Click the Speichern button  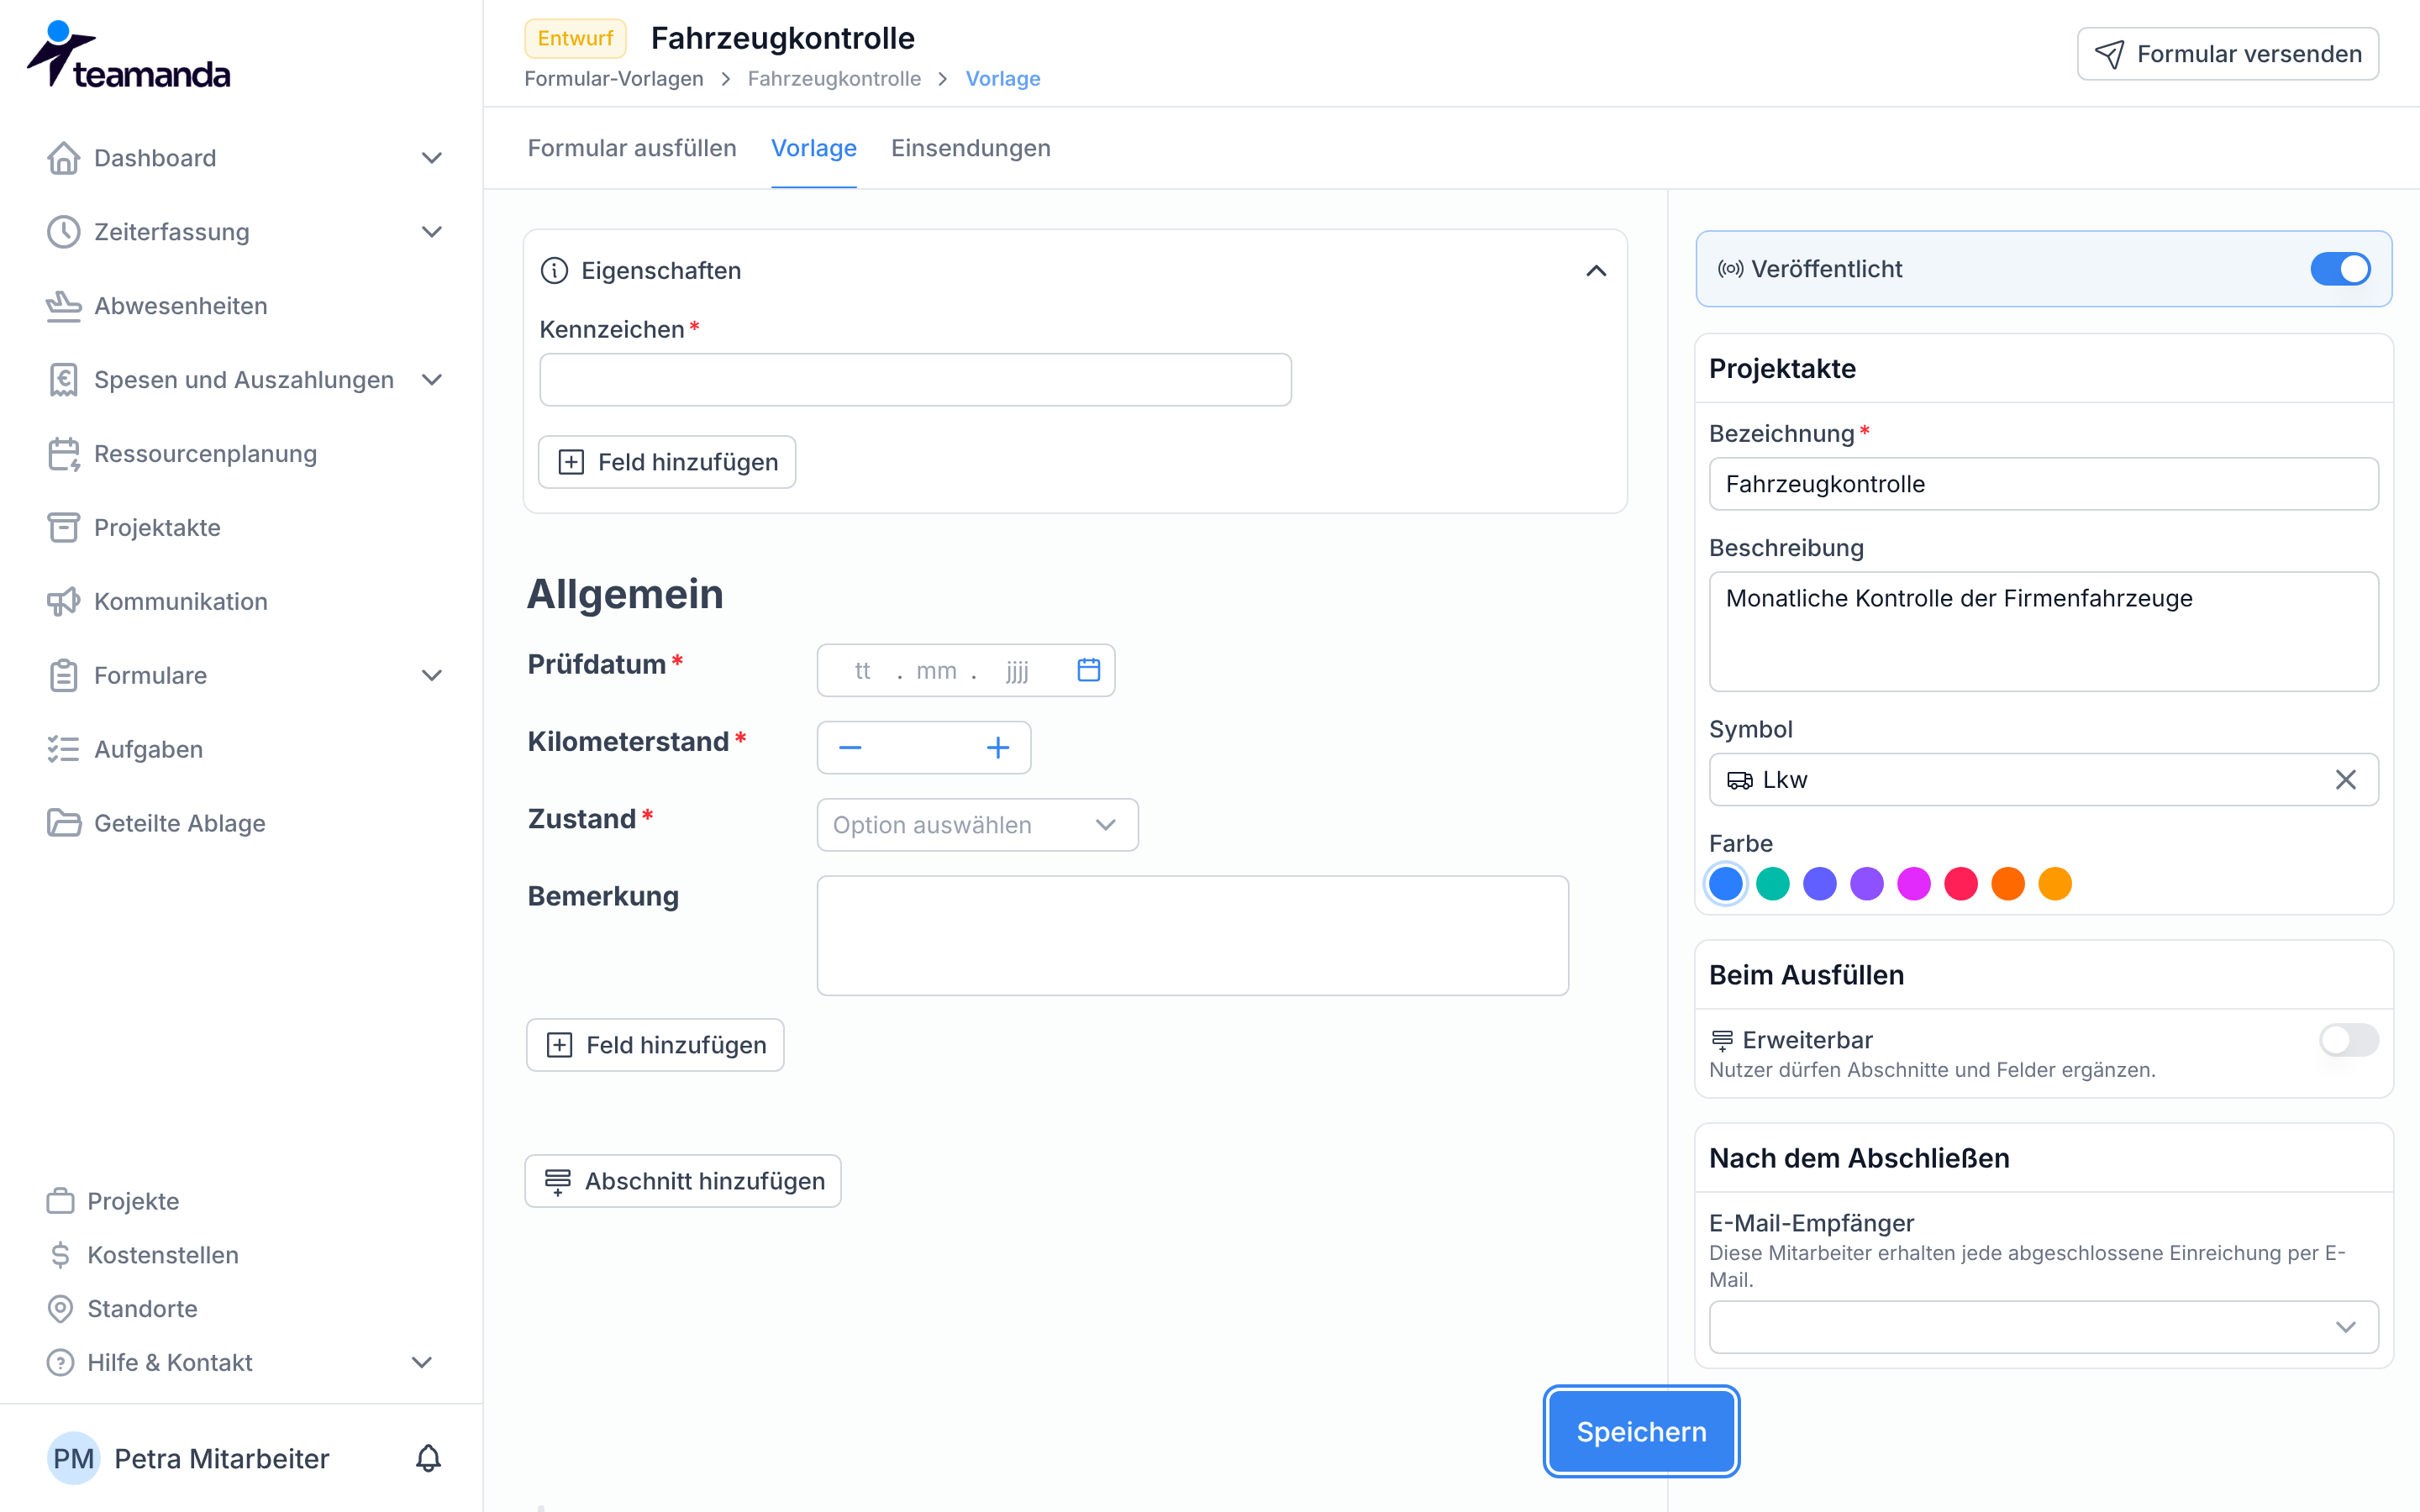1641,1431
